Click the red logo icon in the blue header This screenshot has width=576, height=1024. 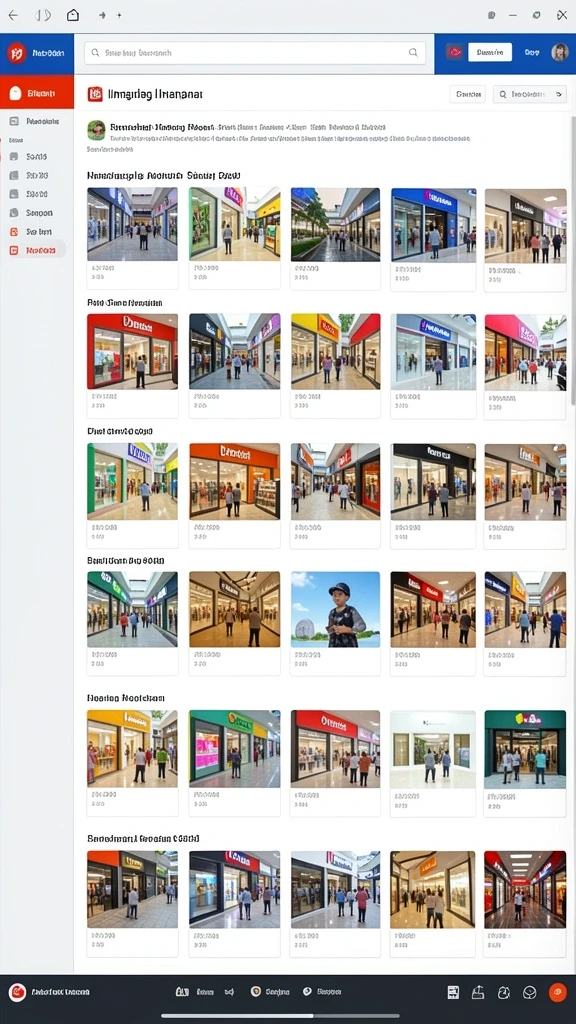[x=16, y=53]
